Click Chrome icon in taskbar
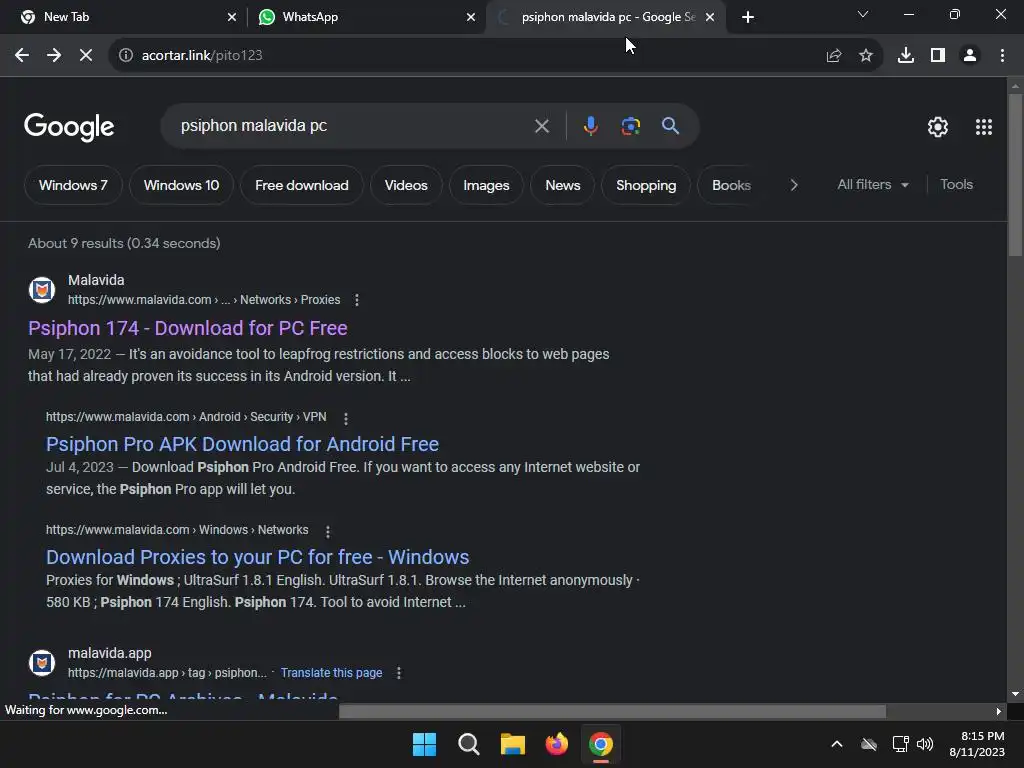This screenshot has width=1024, height=768. pos(601,744)
